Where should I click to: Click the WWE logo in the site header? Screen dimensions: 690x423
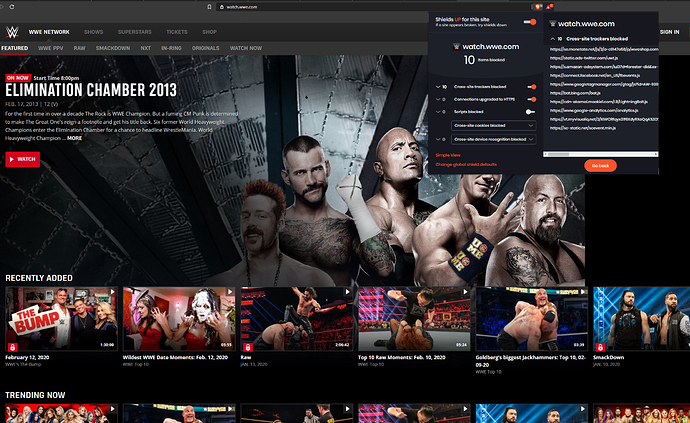tap(12, 32)
